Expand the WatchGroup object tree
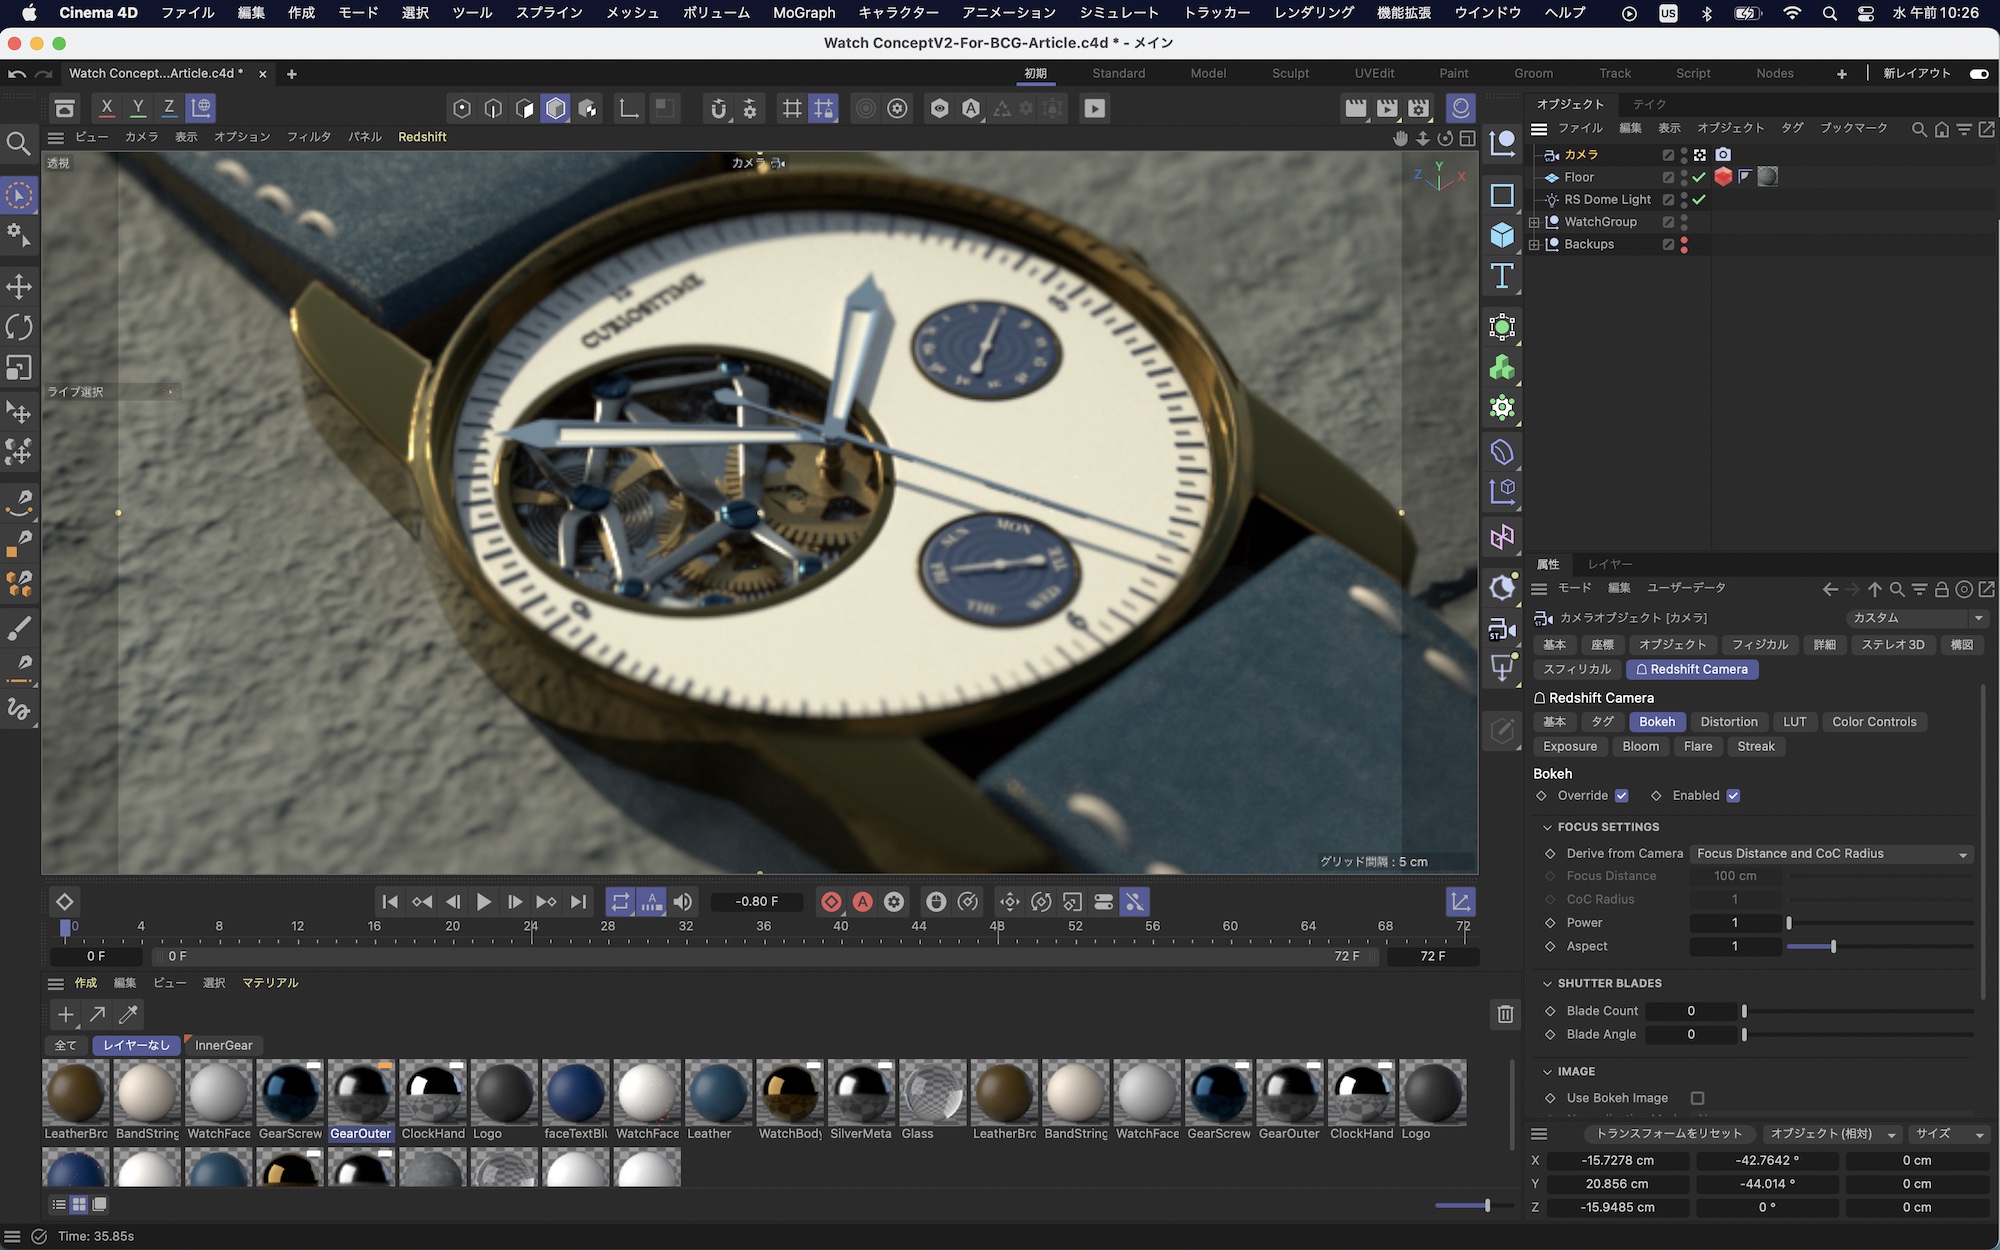The image size is (2000, 1250). [1534, 222]
